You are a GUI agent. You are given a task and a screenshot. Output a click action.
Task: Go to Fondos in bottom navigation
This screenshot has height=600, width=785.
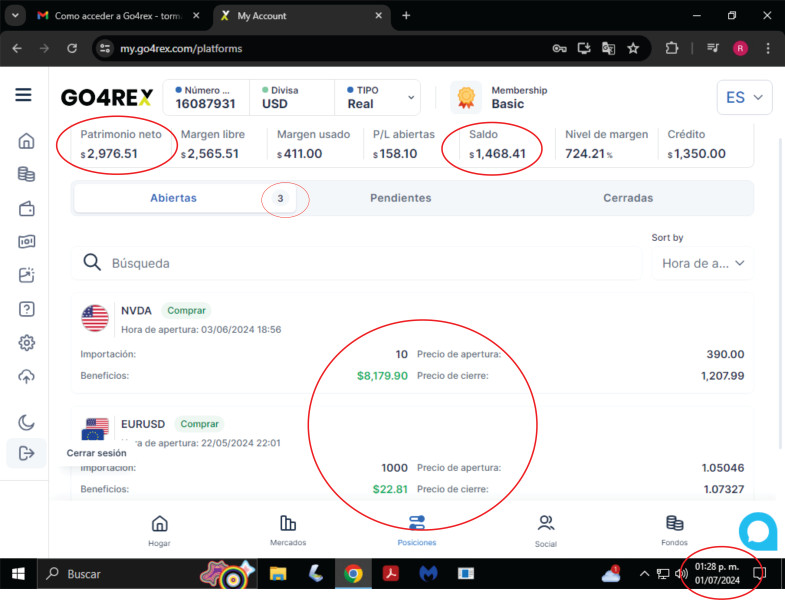pyautogui.click(x=674, y=531)
